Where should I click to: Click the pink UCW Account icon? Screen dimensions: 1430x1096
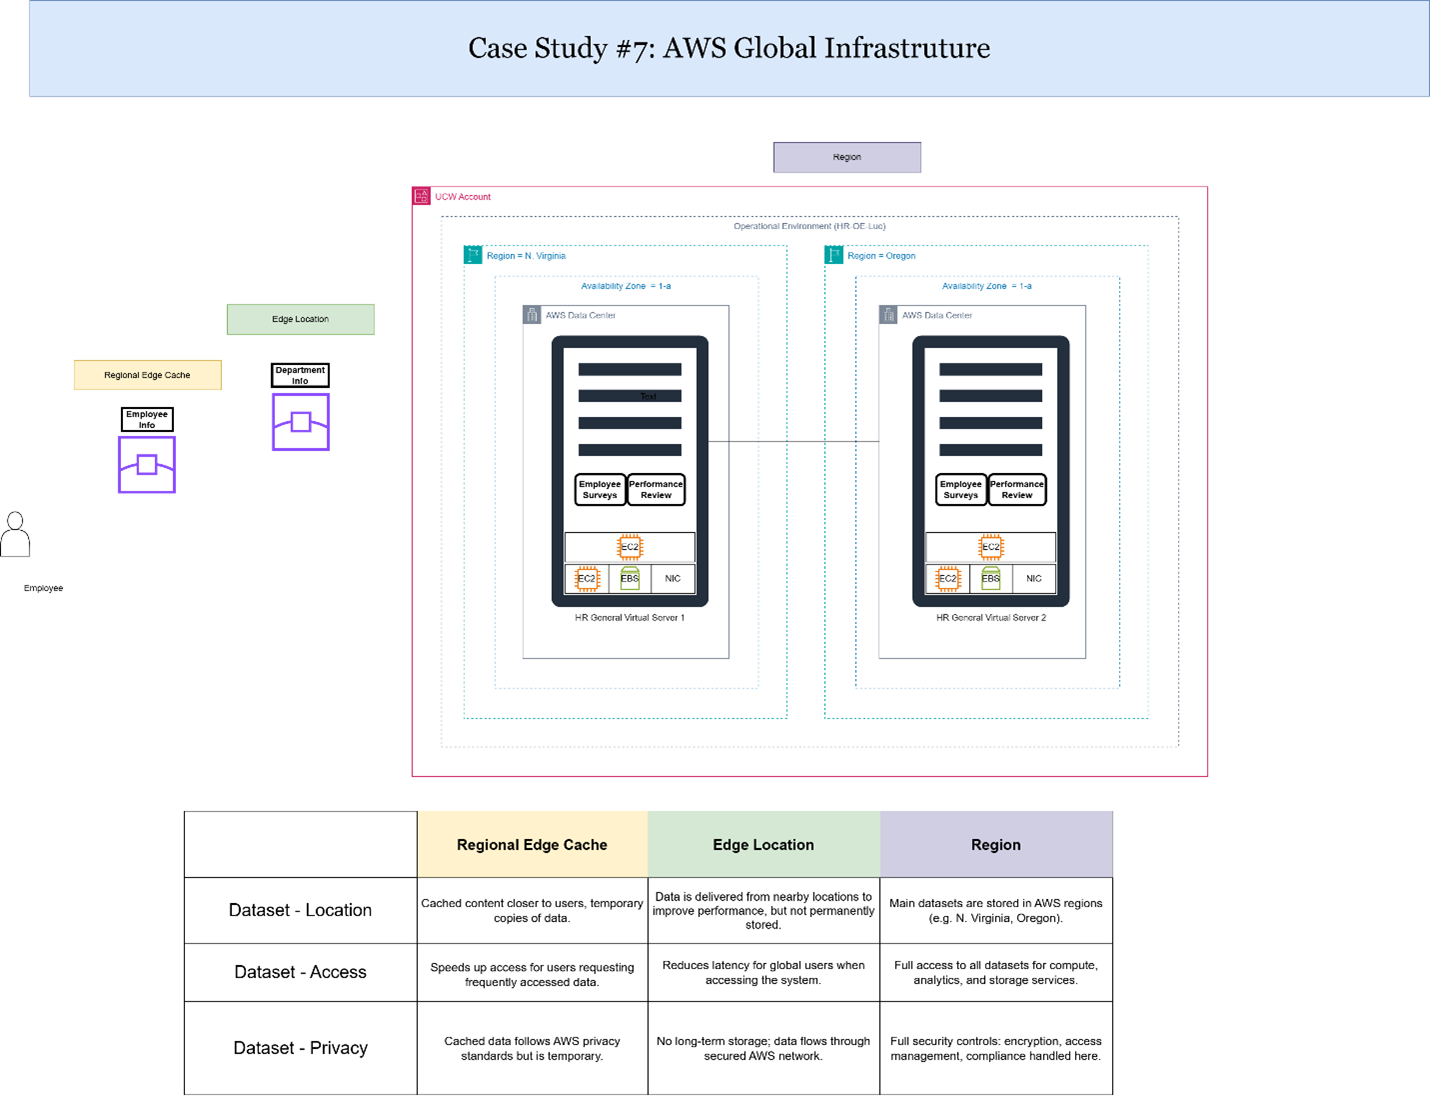(422, 196)
